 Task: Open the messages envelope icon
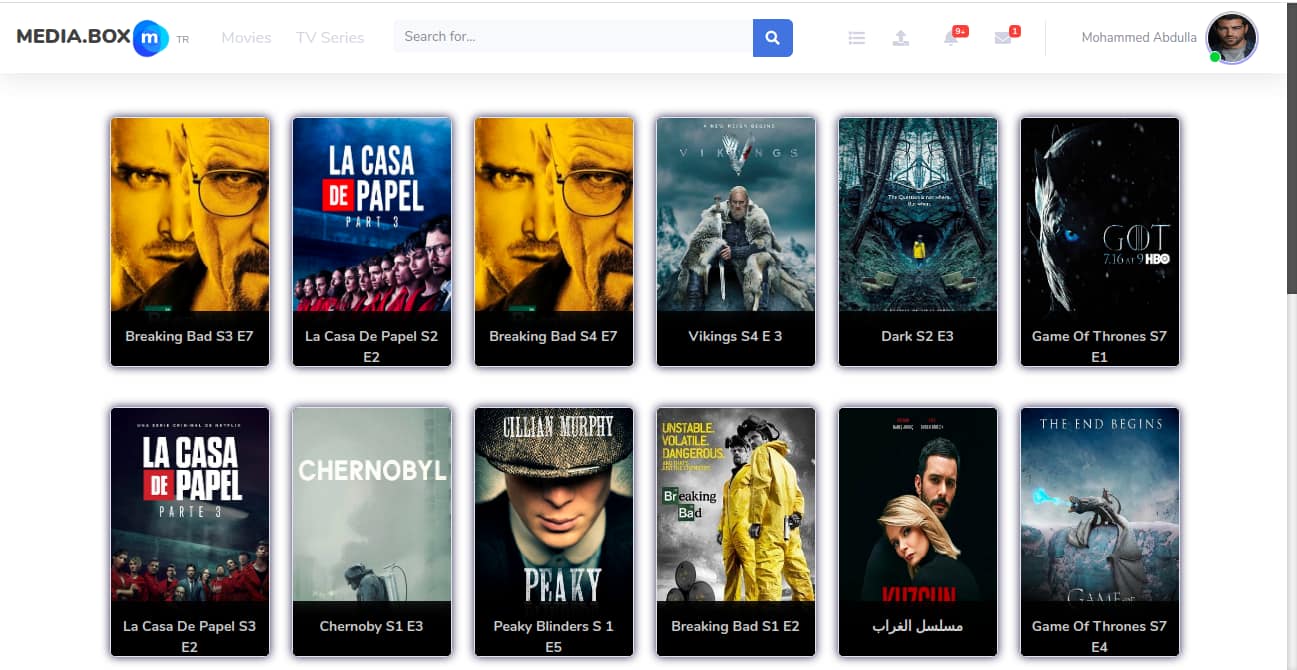tap(1002, 38)
